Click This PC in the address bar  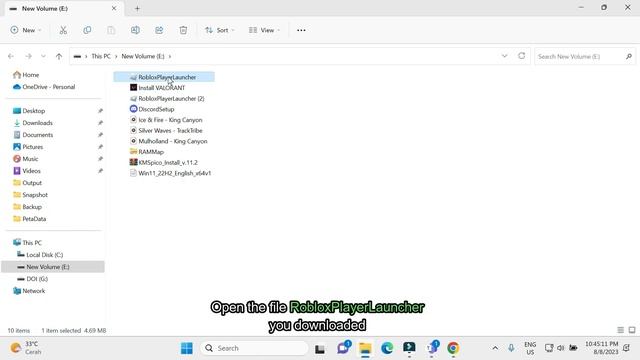tap(101, 56)
